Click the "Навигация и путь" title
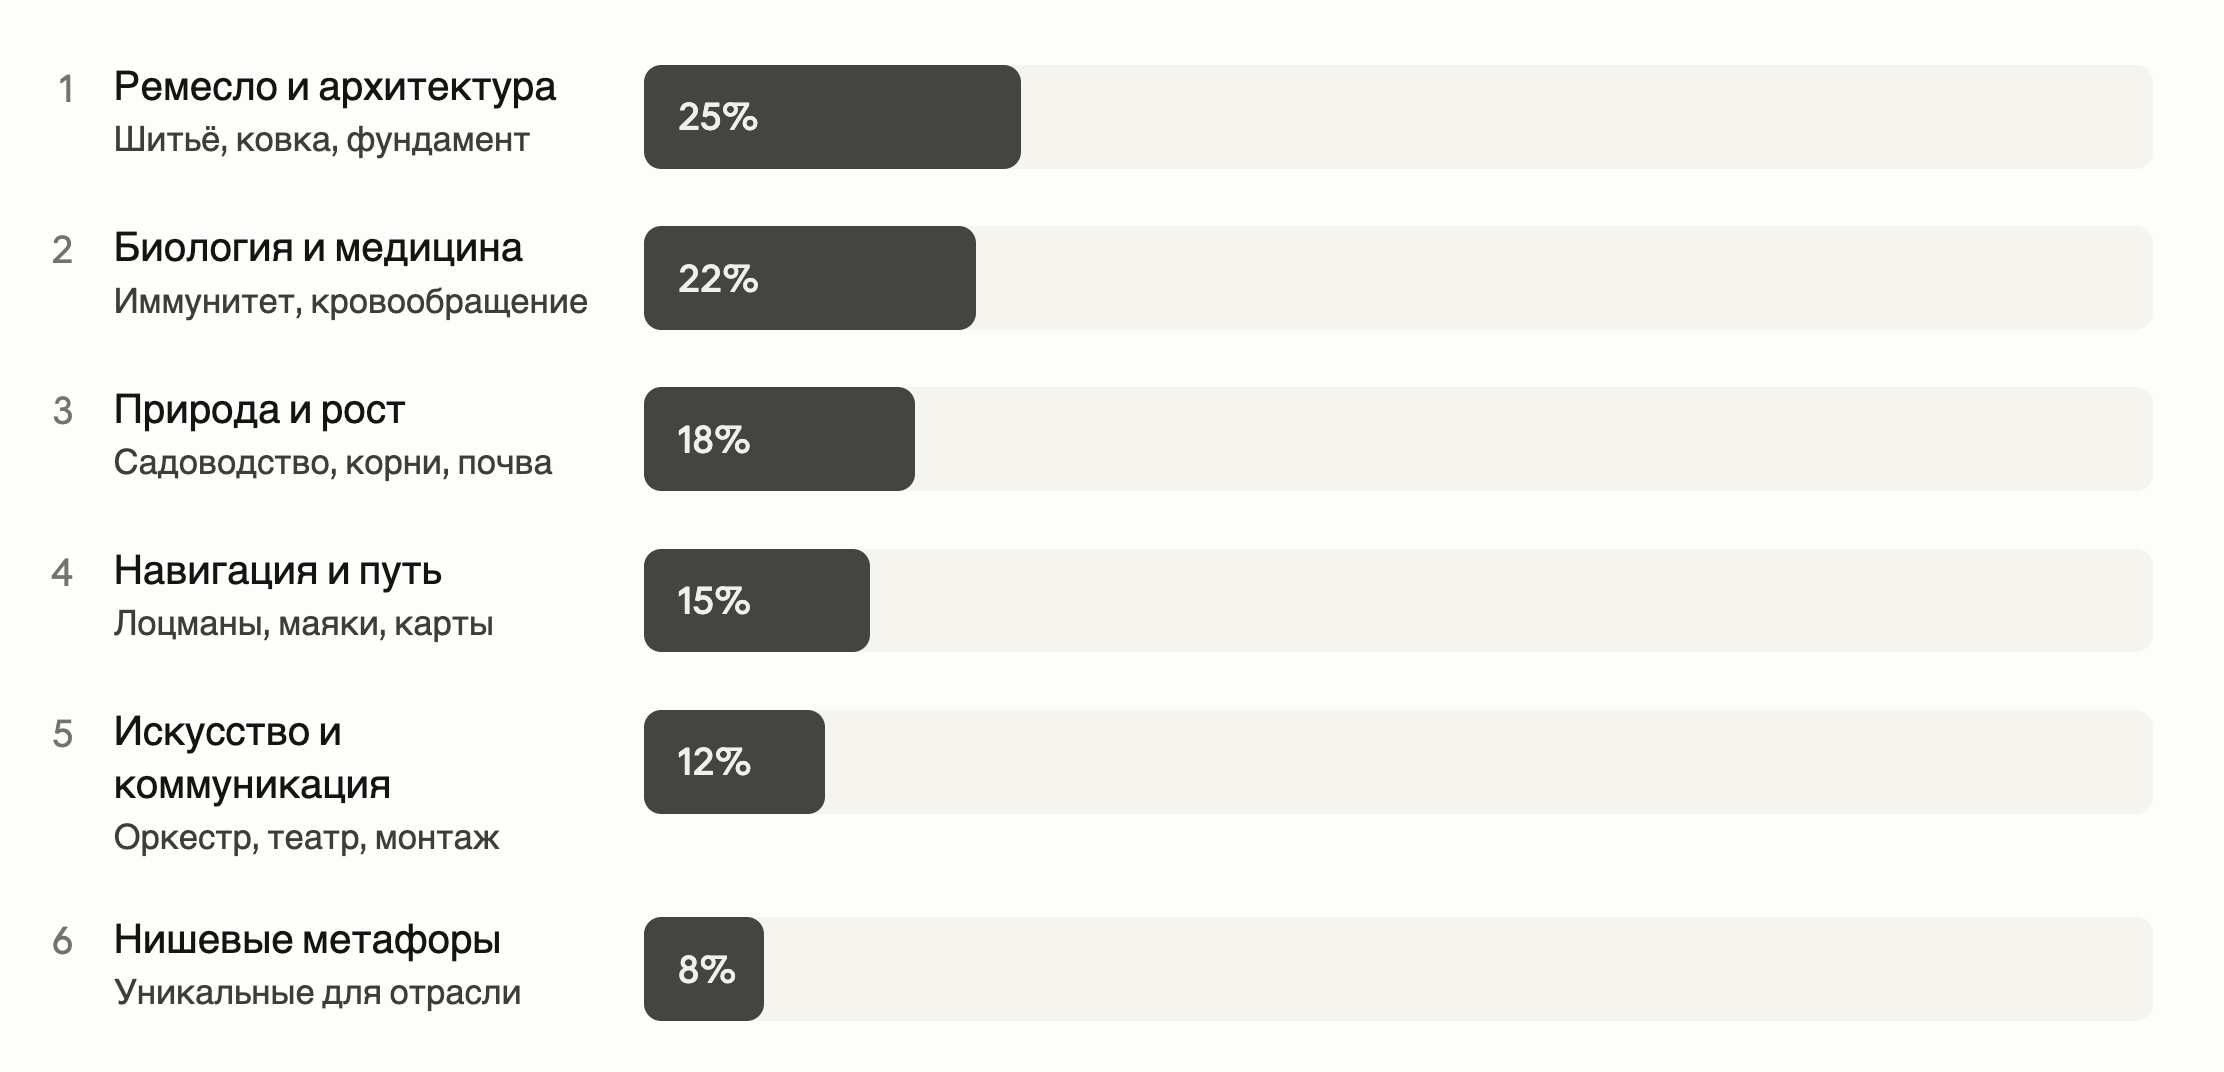 click(x=277, y=571)
